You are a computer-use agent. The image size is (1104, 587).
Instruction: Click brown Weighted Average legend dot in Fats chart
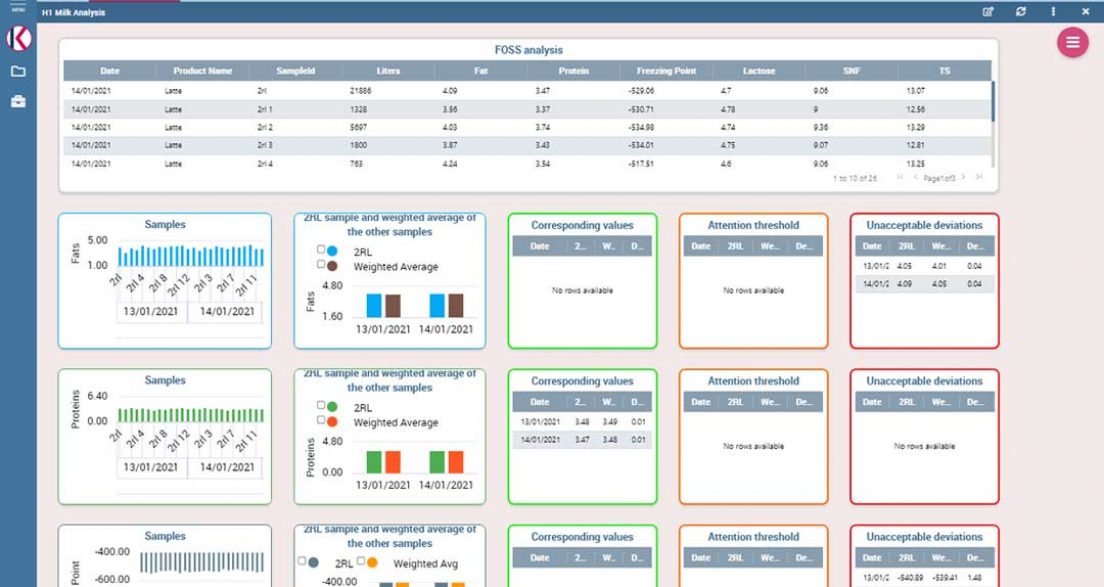(332, 266)
